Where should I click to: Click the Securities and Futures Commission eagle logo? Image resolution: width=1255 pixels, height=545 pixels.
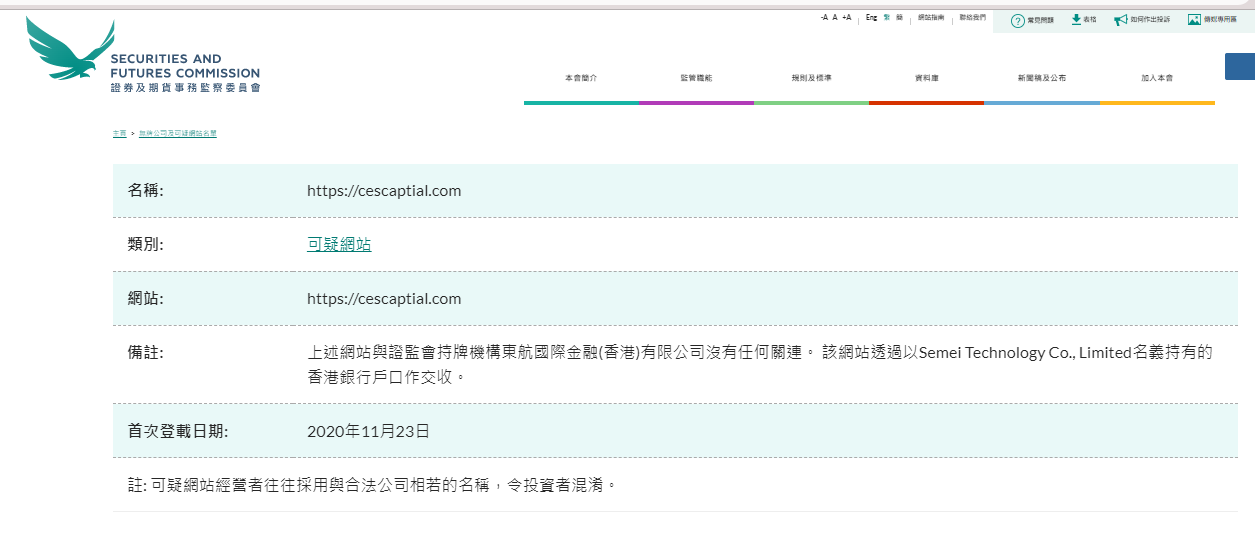(70, 50)
